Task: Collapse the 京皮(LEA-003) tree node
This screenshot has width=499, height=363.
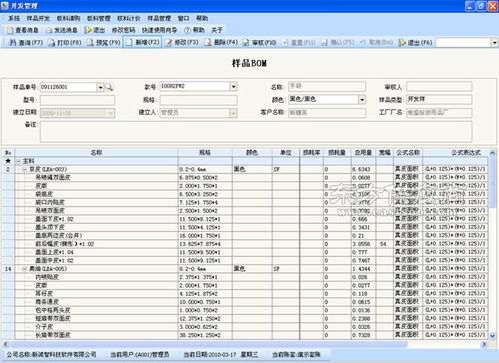Action: click(25, 169)
